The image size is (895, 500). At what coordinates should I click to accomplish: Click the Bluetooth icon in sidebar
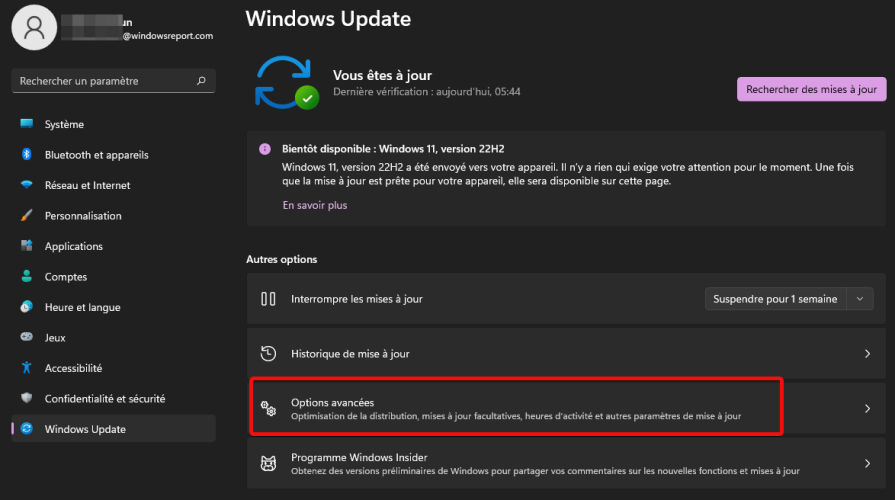(x=26, y=154)
